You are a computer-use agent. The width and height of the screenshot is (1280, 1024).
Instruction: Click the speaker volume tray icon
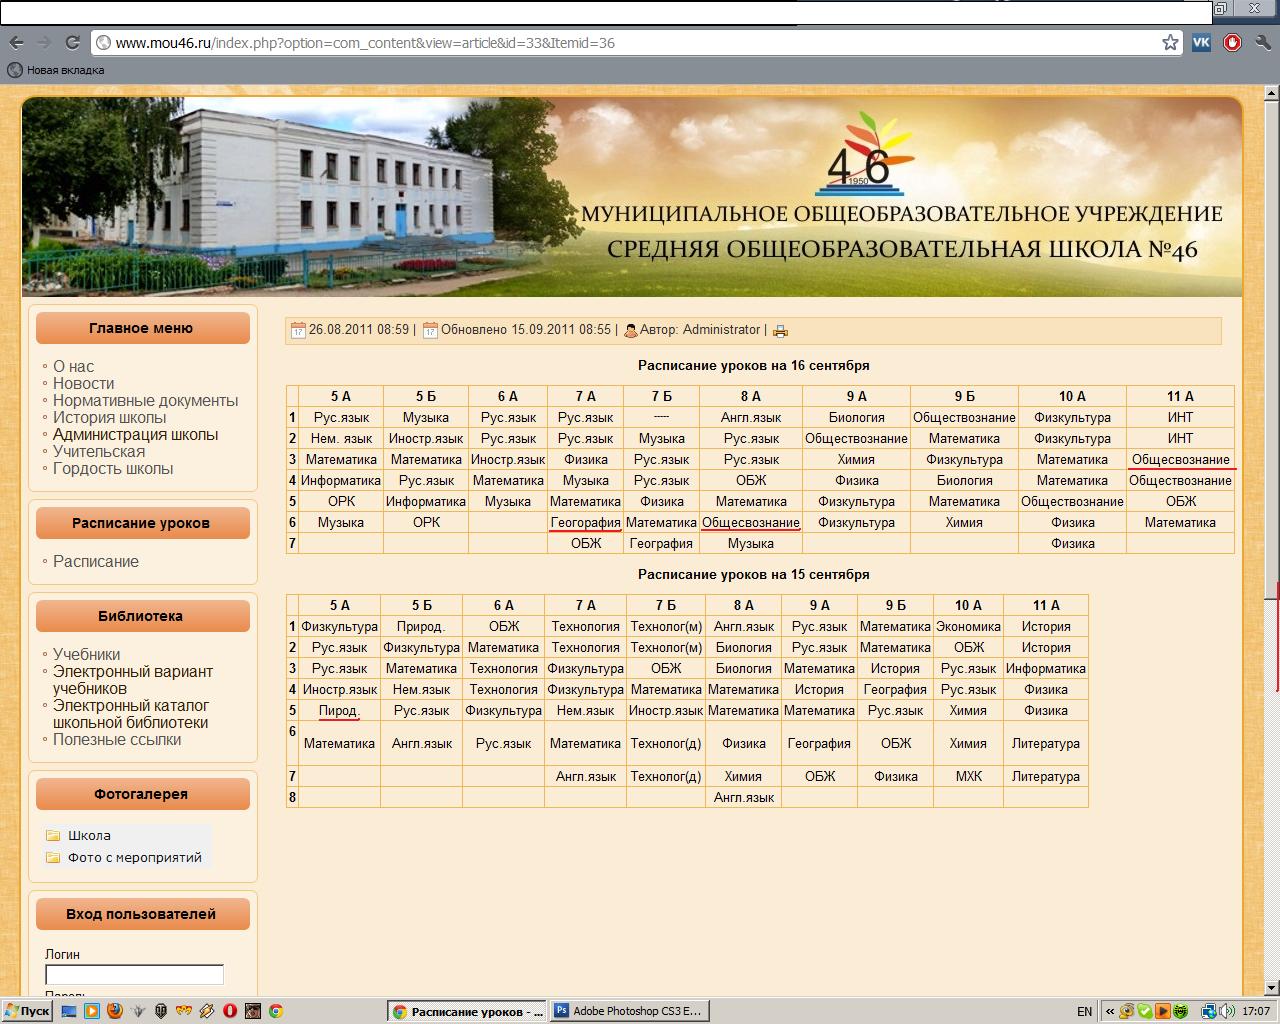1225,1011
